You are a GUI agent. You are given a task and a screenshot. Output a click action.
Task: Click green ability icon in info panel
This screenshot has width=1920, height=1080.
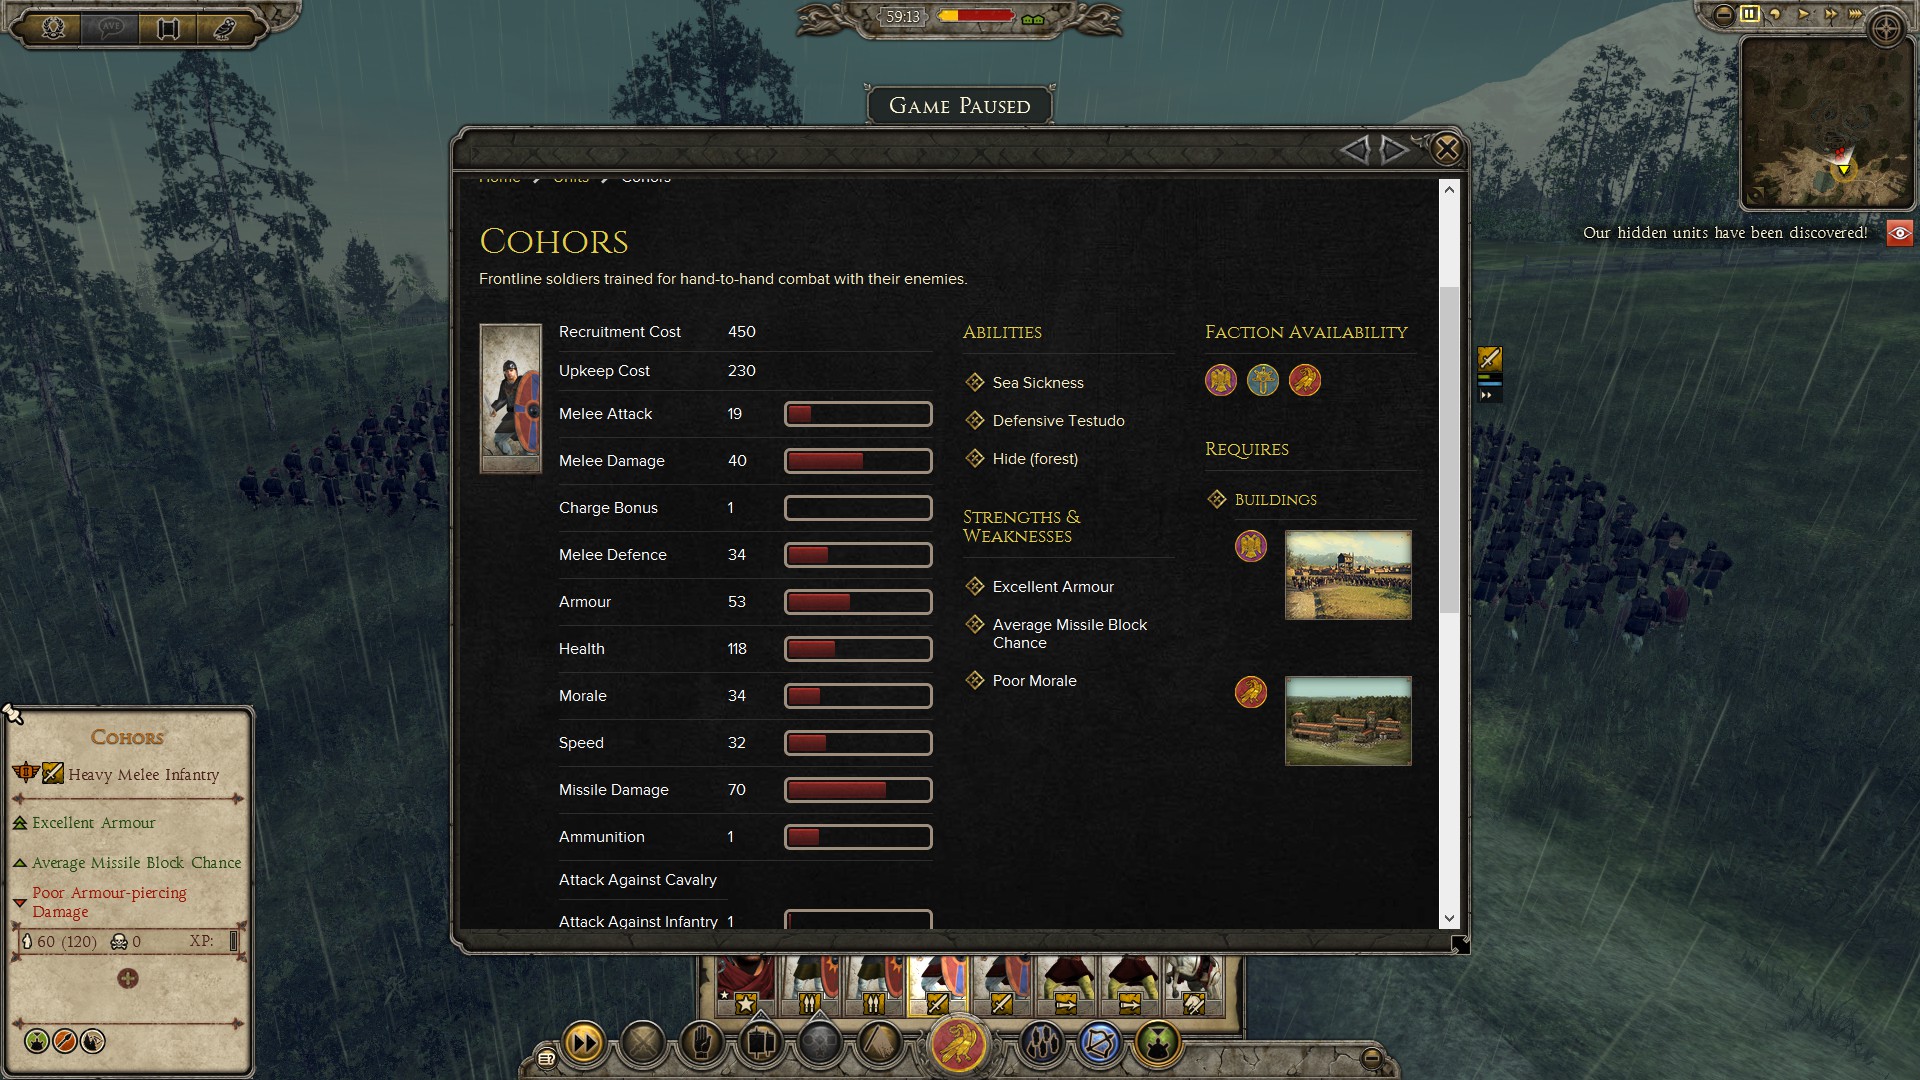pos(37,1042)
